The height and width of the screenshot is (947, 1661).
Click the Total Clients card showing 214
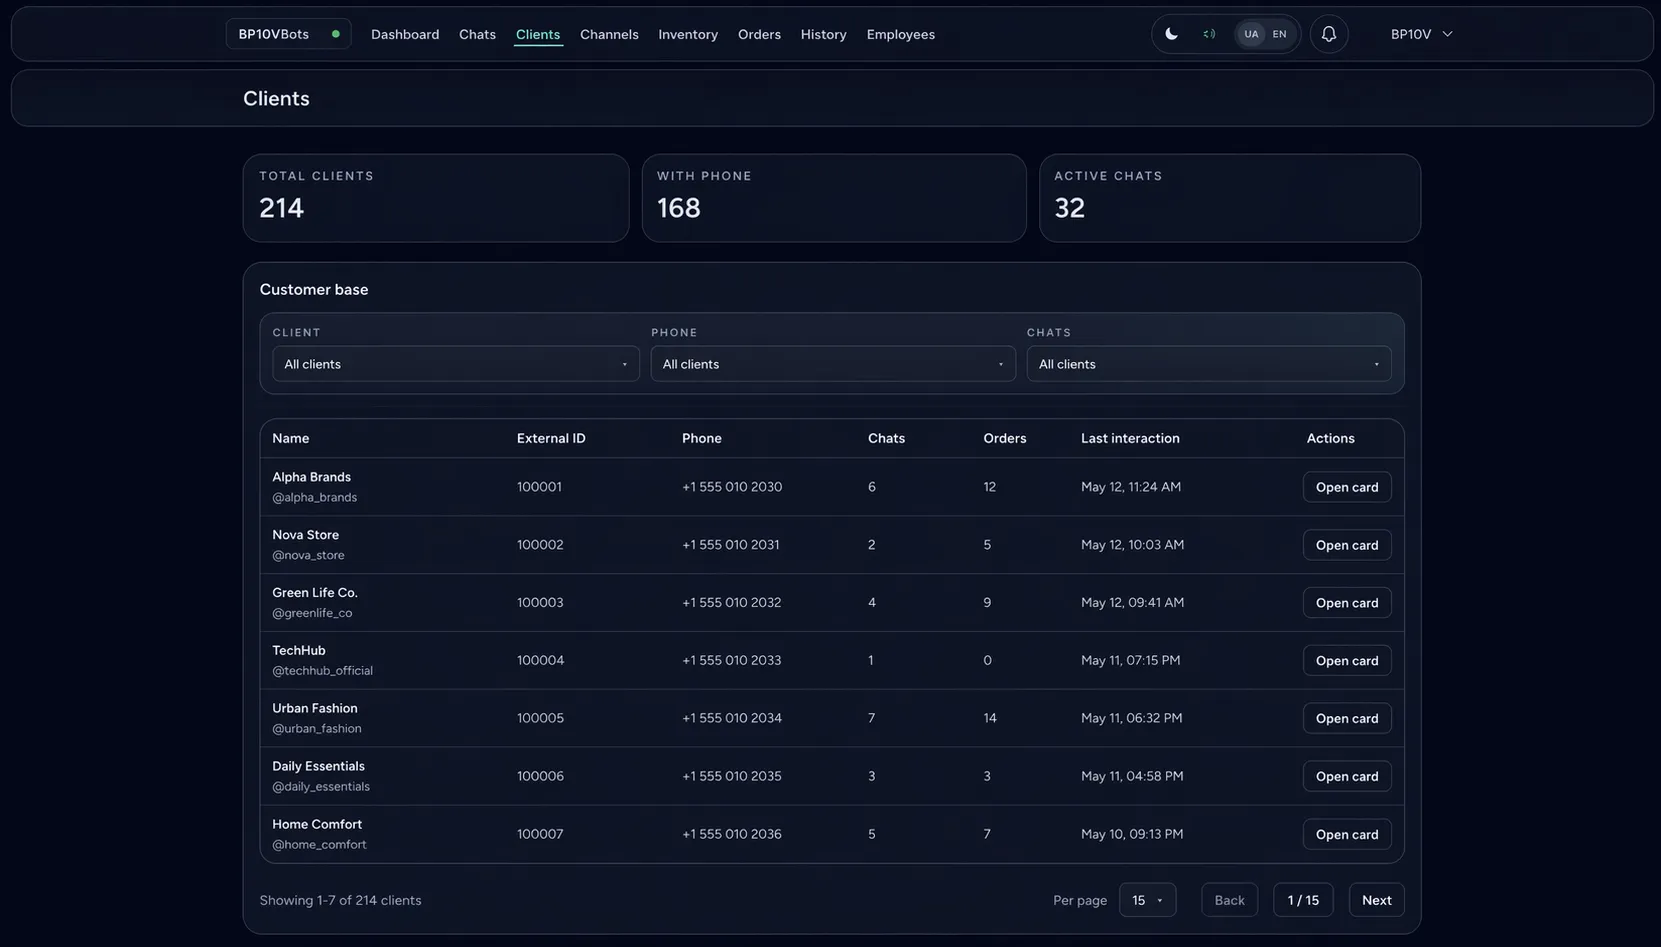pyautogui.click(x=436, y=198)
